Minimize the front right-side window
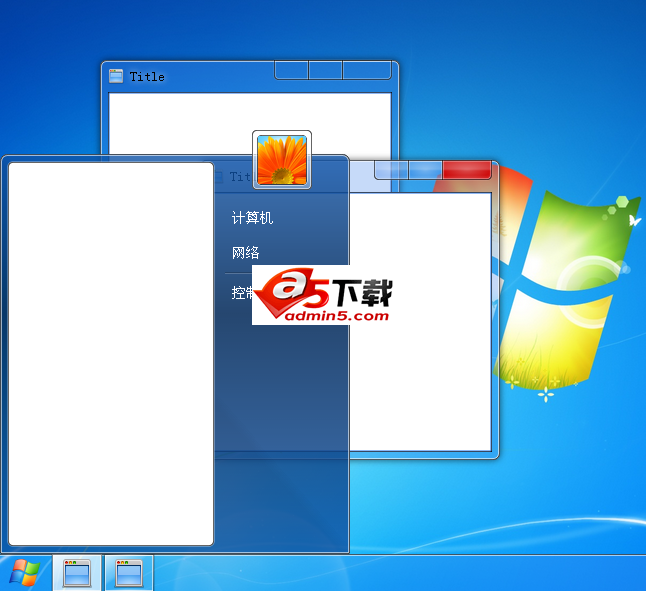646x591 pixels. (391, 170)
